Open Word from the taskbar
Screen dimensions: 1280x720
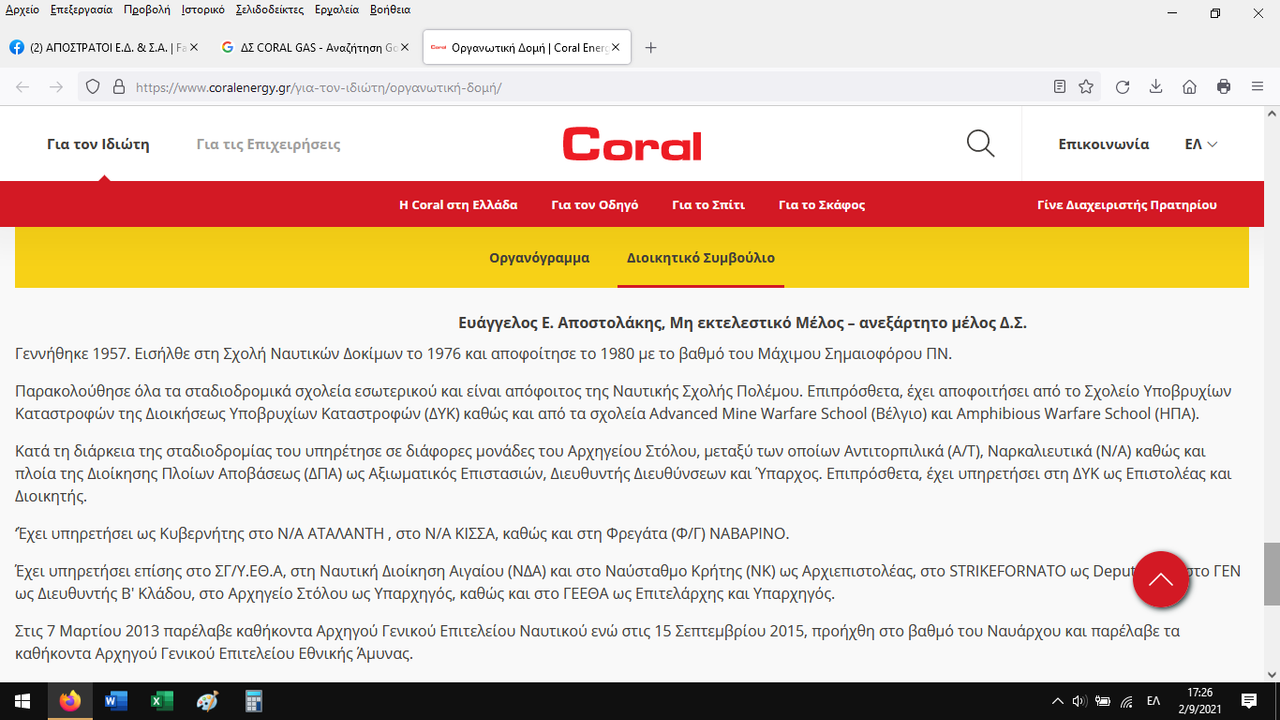click(x=116, y=701)
